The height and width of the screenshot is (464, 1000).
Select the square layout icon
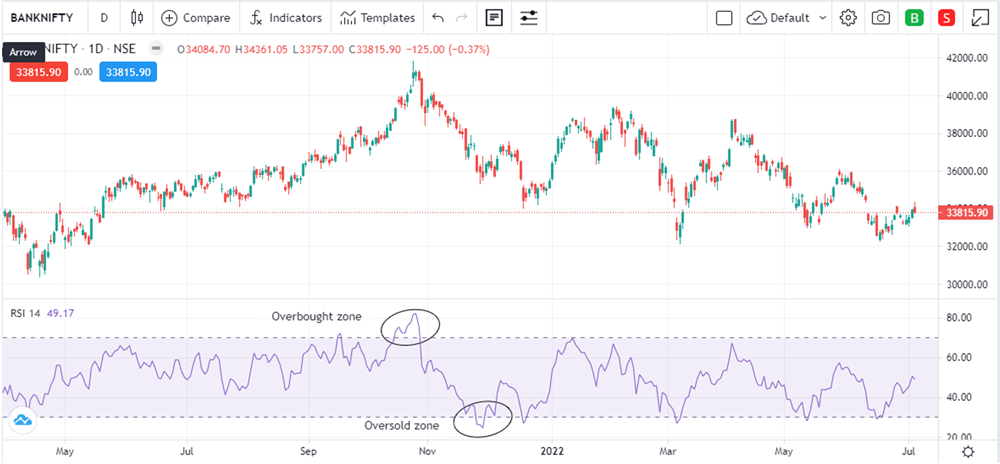(724, 18)
